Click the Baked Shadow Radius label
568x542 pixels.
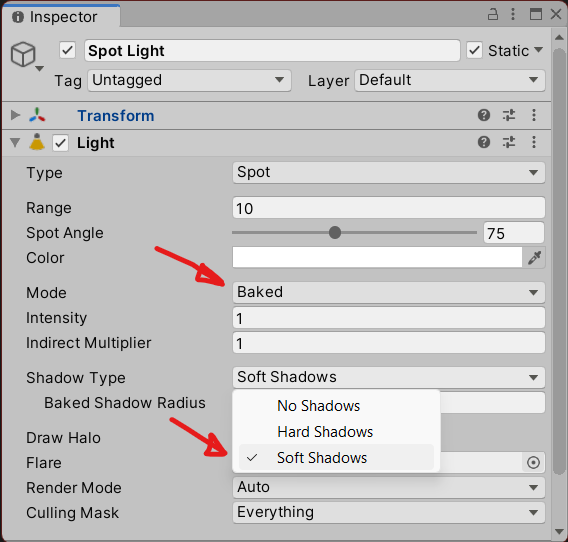(x=125, y=403)
